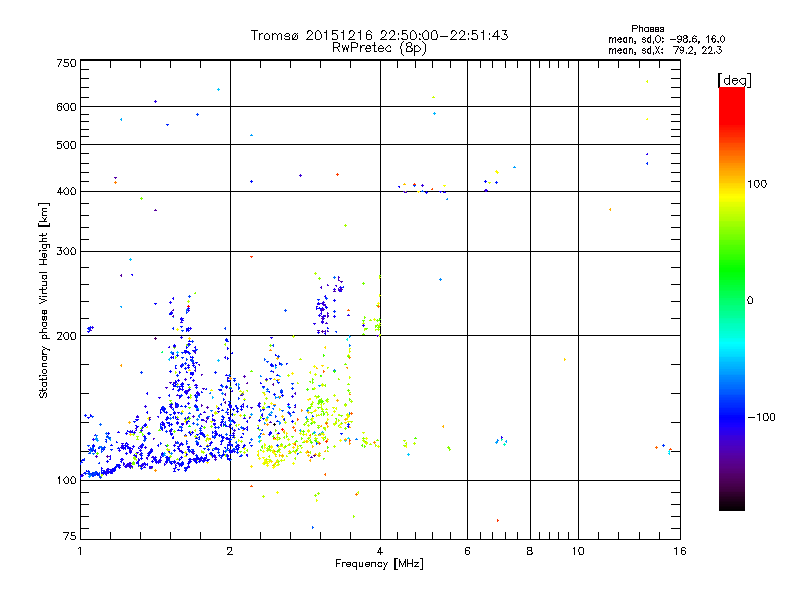
Task: Click the colorbar tick label '100'
Action: point(757,184)
